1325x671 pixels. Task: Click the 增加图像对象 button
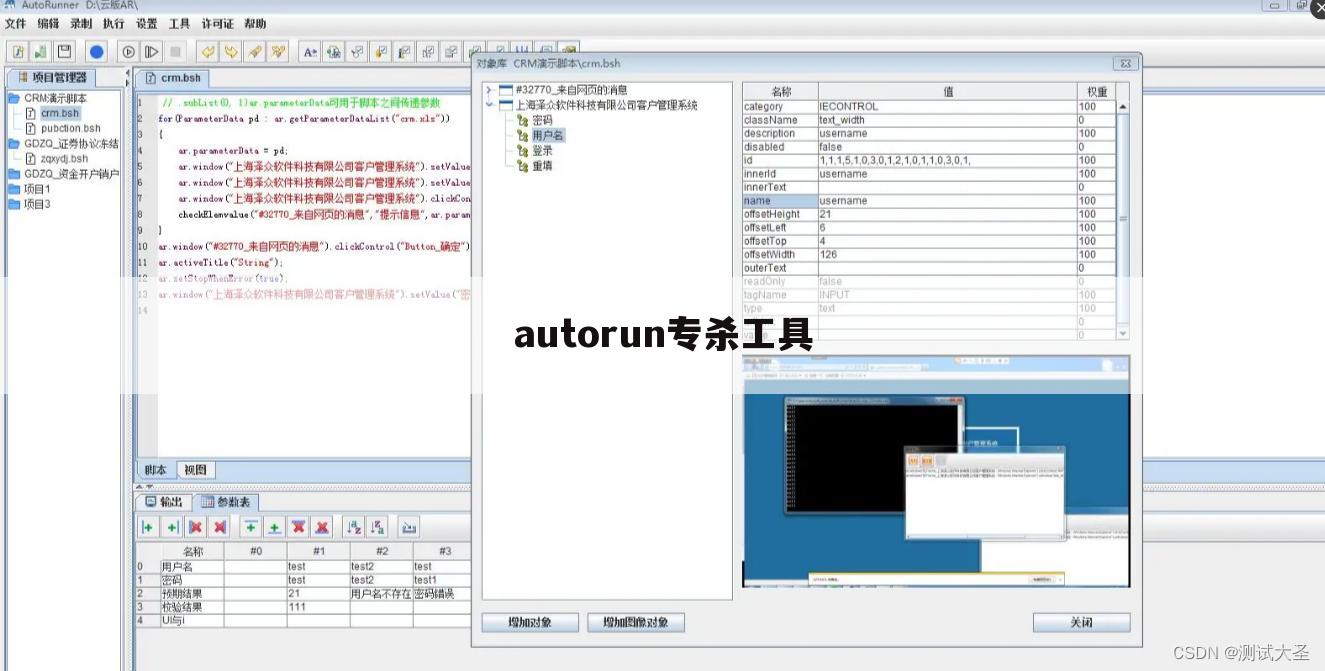coord(636,622)
